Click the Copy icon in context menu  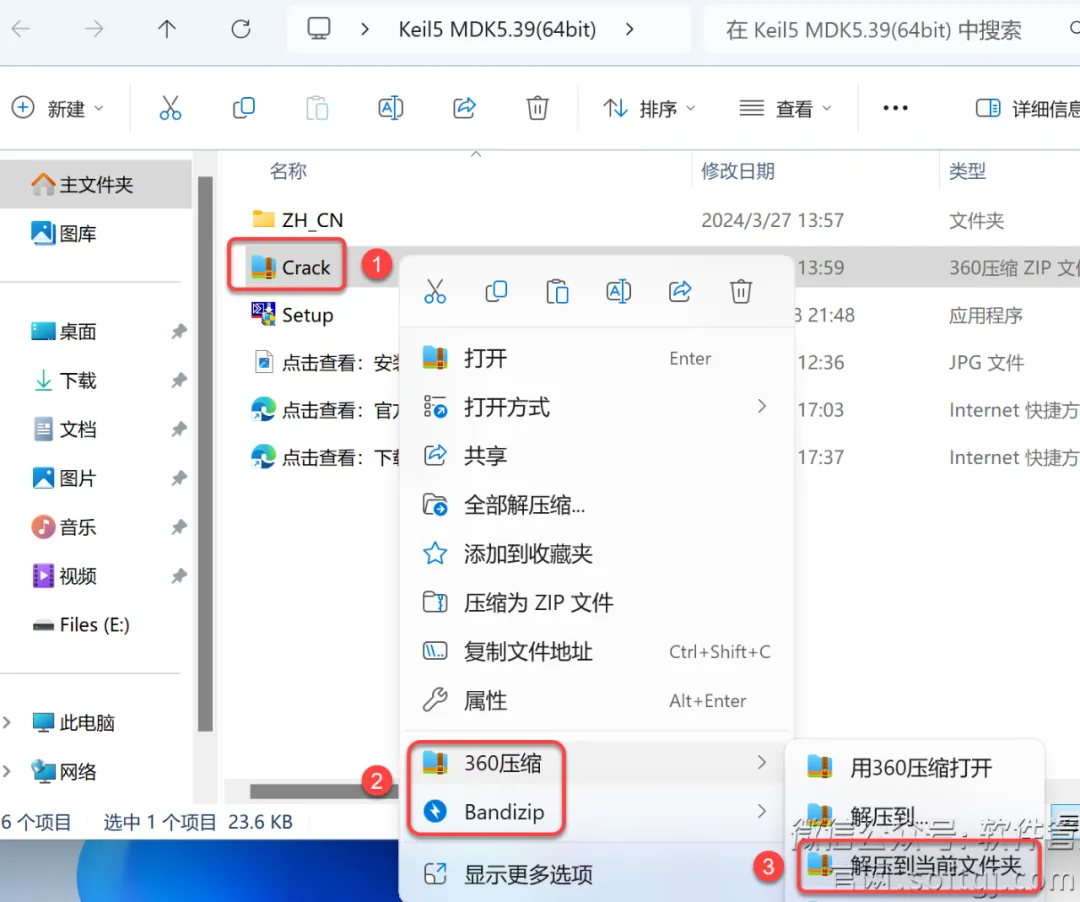click(496, 291)
